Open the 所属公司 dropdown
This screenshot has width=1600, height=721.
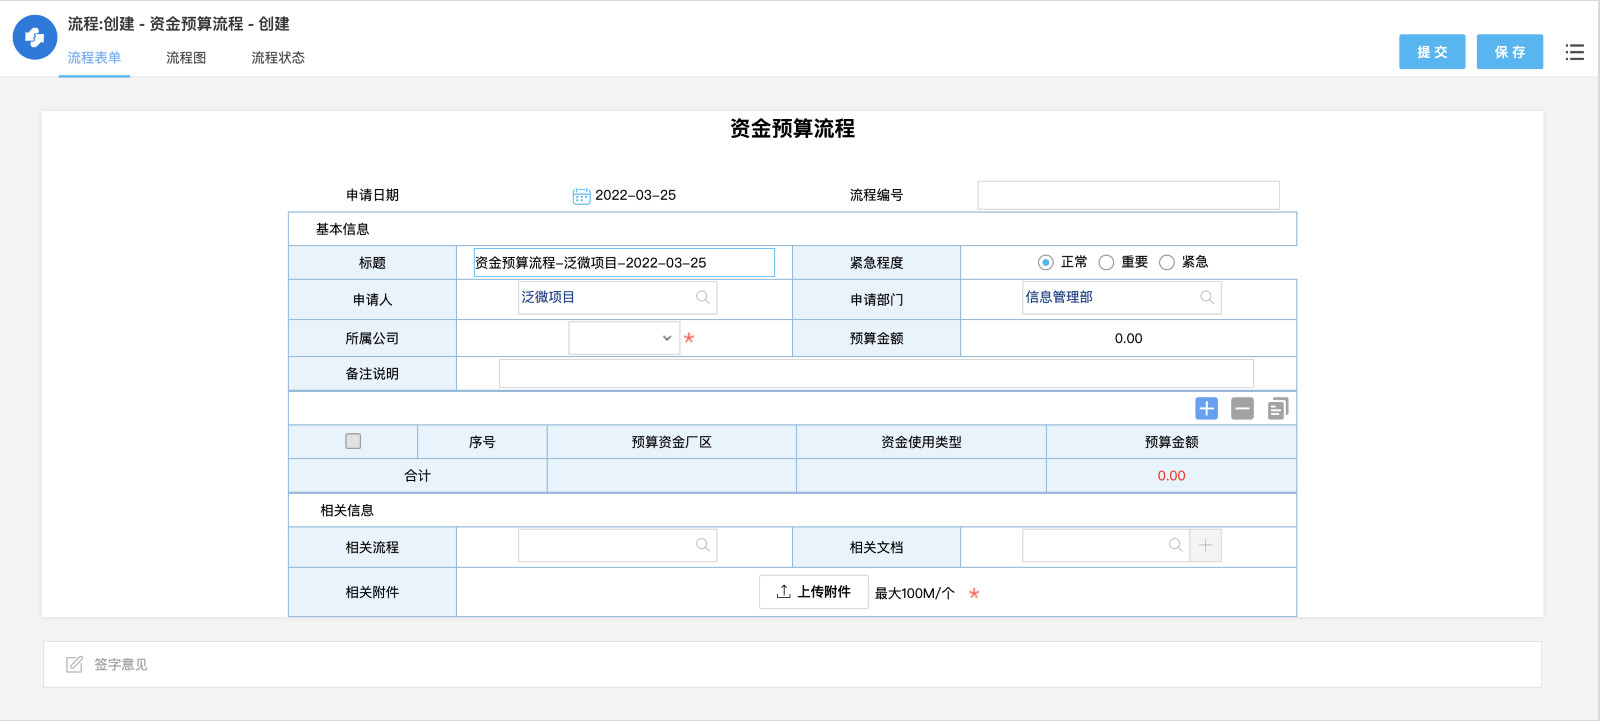click(x=624, y=338)
